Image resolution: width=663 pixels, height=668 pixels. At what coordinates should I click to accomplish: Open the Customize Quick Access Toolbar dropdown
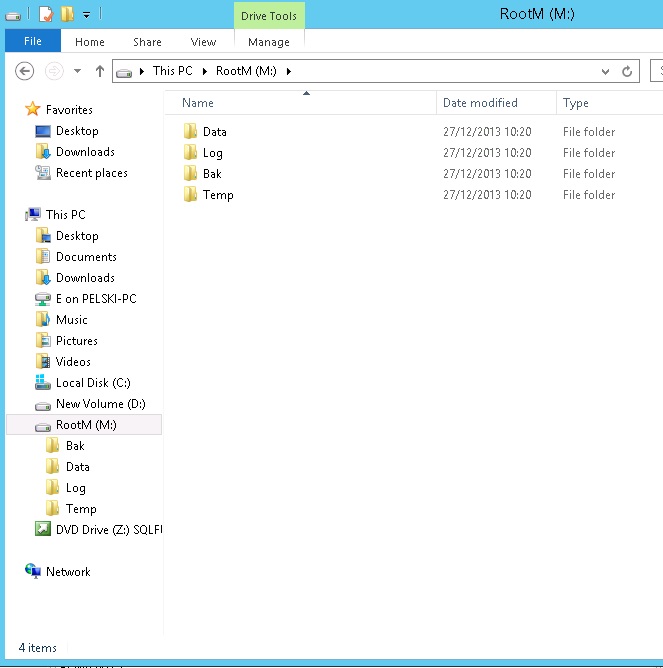[86, 16]
